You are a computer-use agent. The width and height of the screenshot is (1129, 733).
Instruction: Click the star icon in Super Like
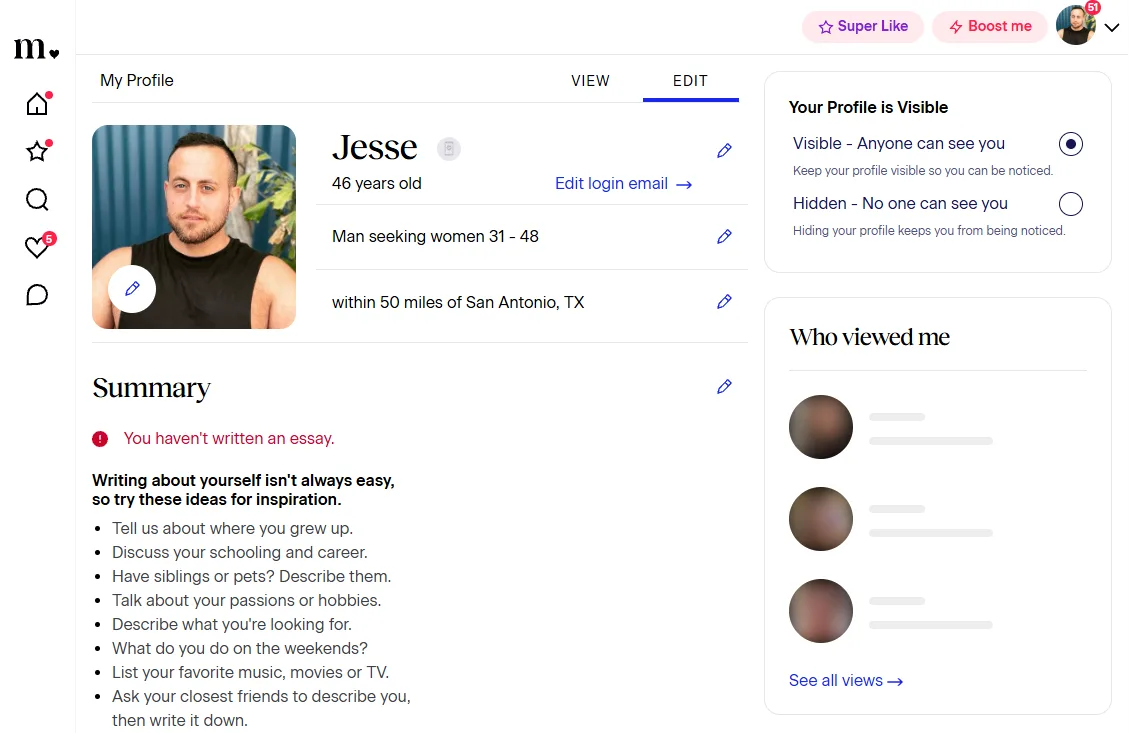coord(825,27)
